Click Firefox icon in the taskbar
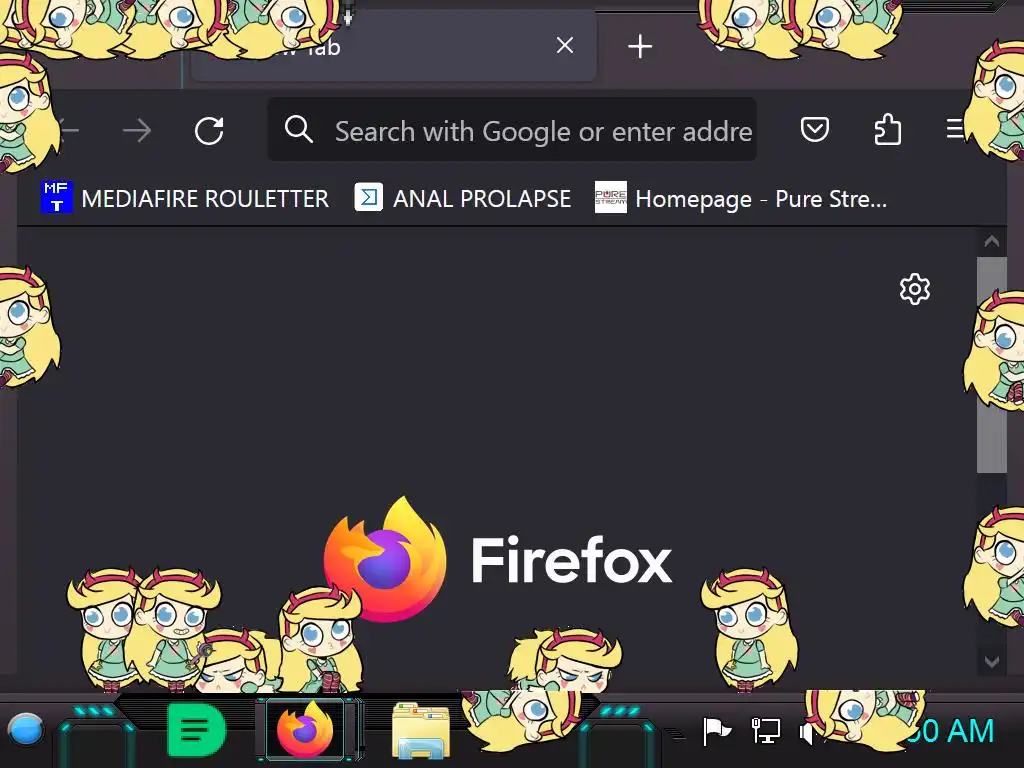The width and height of the screenshot is (1024, 768). click(305, 729)
